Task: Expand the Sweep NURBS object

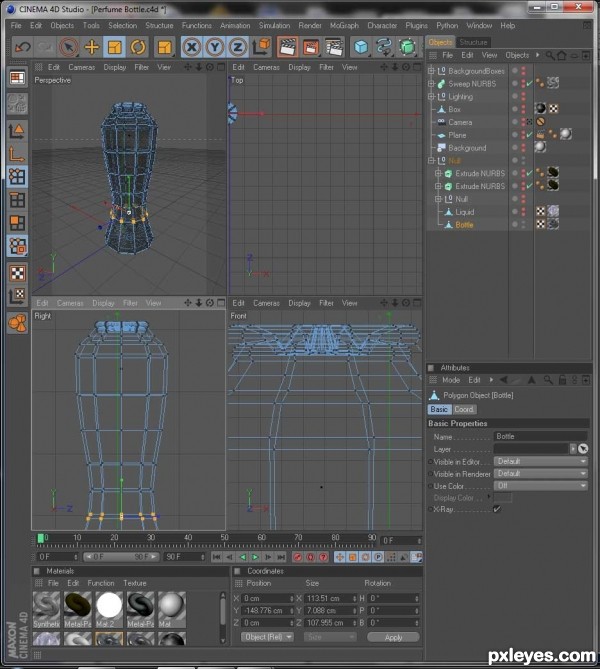Action: tap(431, 84)
